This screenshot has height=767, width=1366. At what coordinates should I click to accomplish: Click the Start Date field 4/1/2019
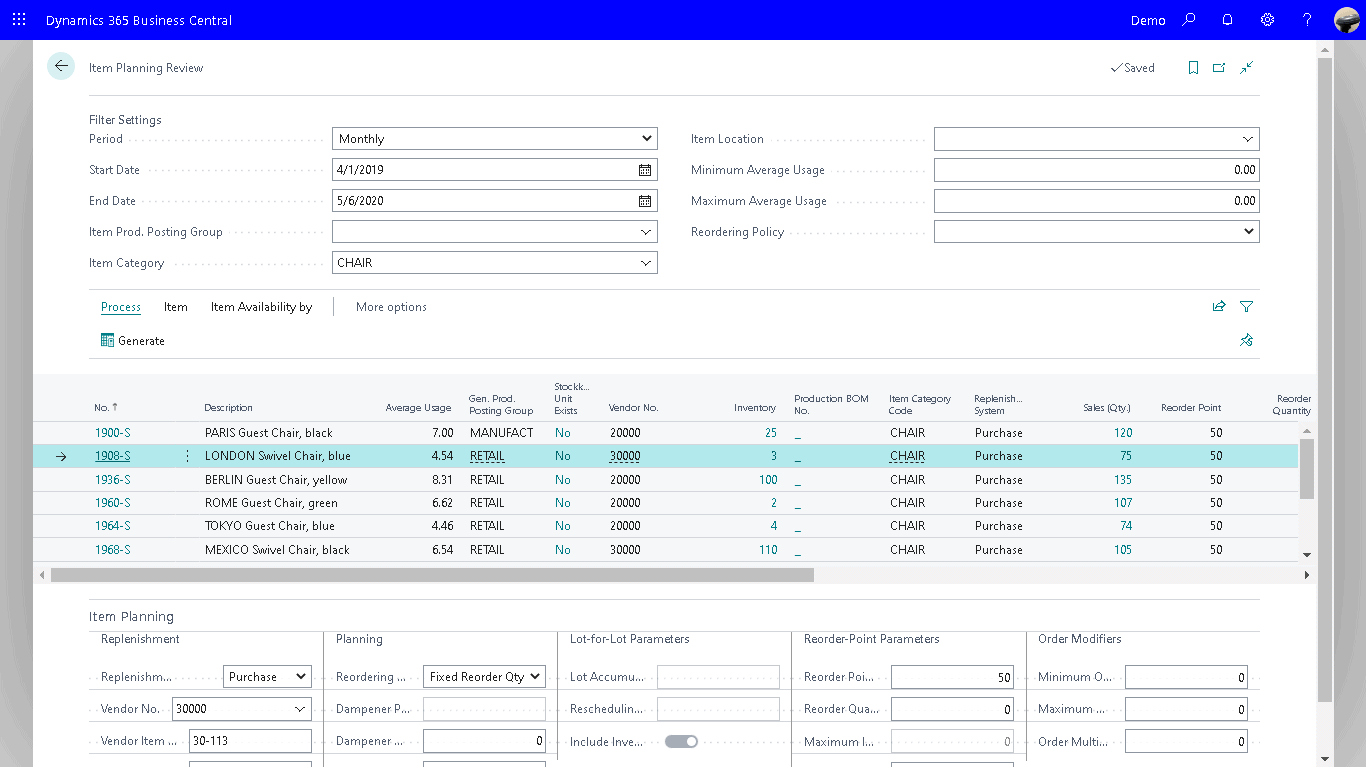(x=483, y=170)
